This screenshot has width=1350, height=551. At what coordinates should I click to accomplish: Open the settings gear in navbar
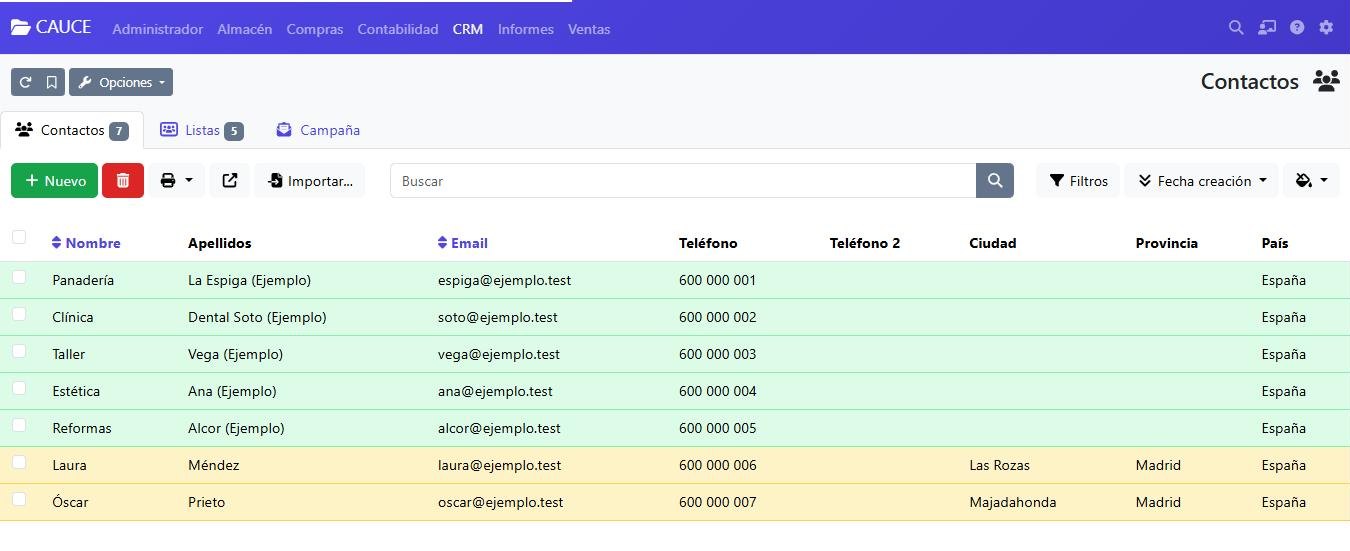pos(1326,28)
